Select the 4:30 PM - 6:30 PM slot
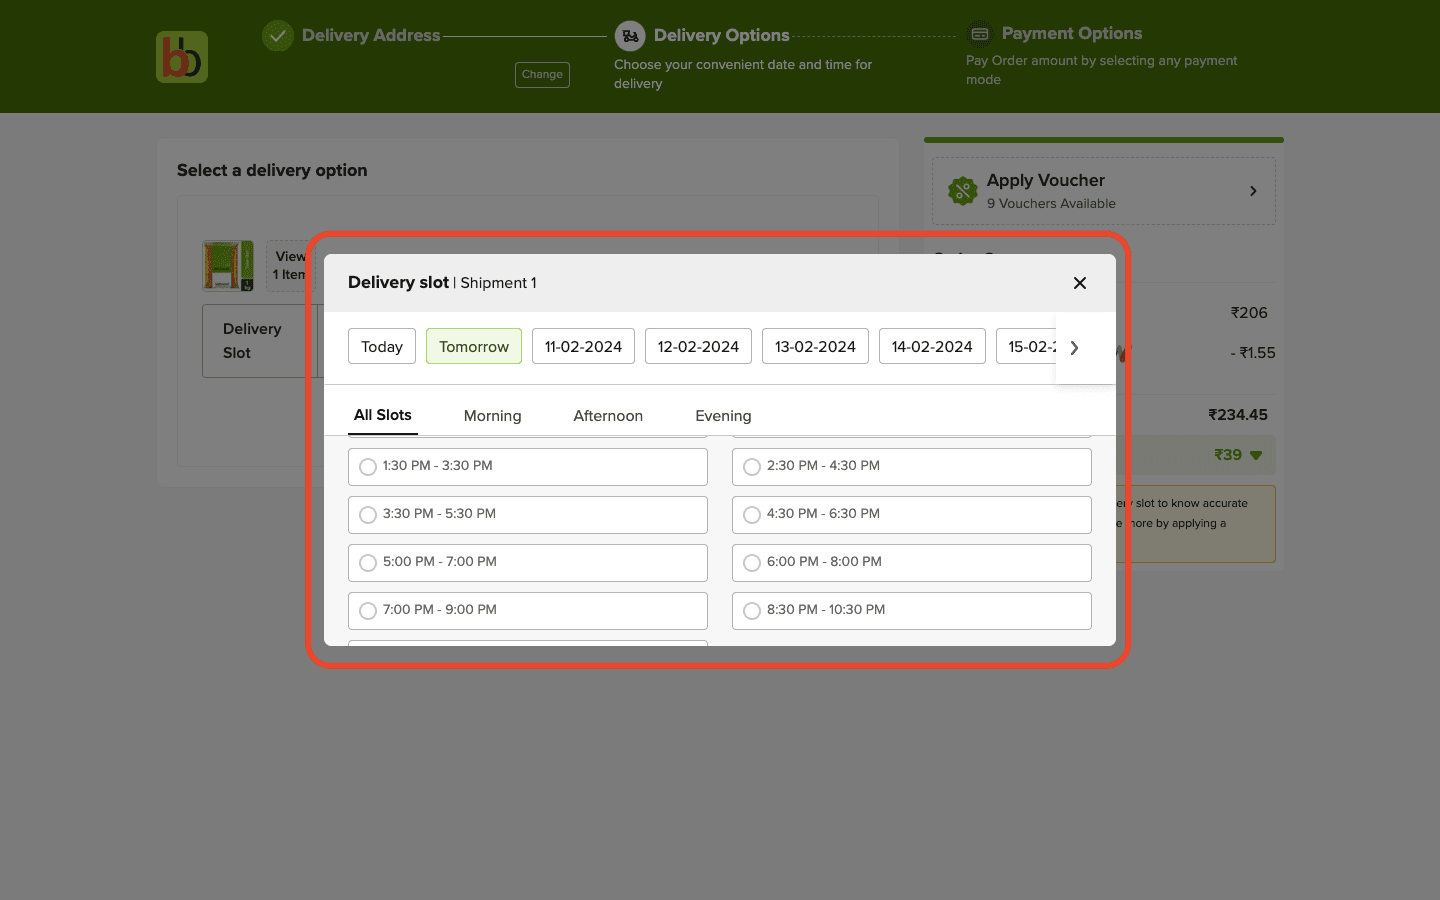This screenshot has height=900, width=1440. [x=912, y=515]
